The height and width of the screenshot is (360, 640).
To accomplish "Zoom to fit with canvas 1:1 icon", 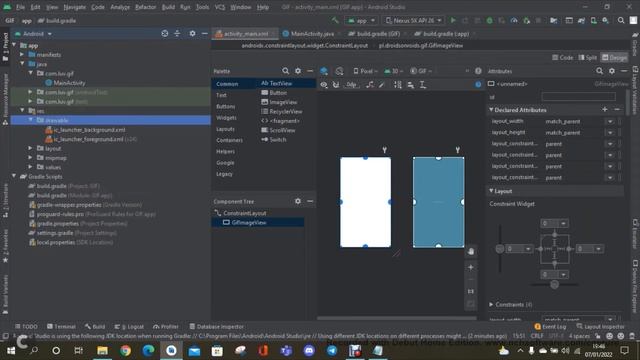I will coord(471,291).
